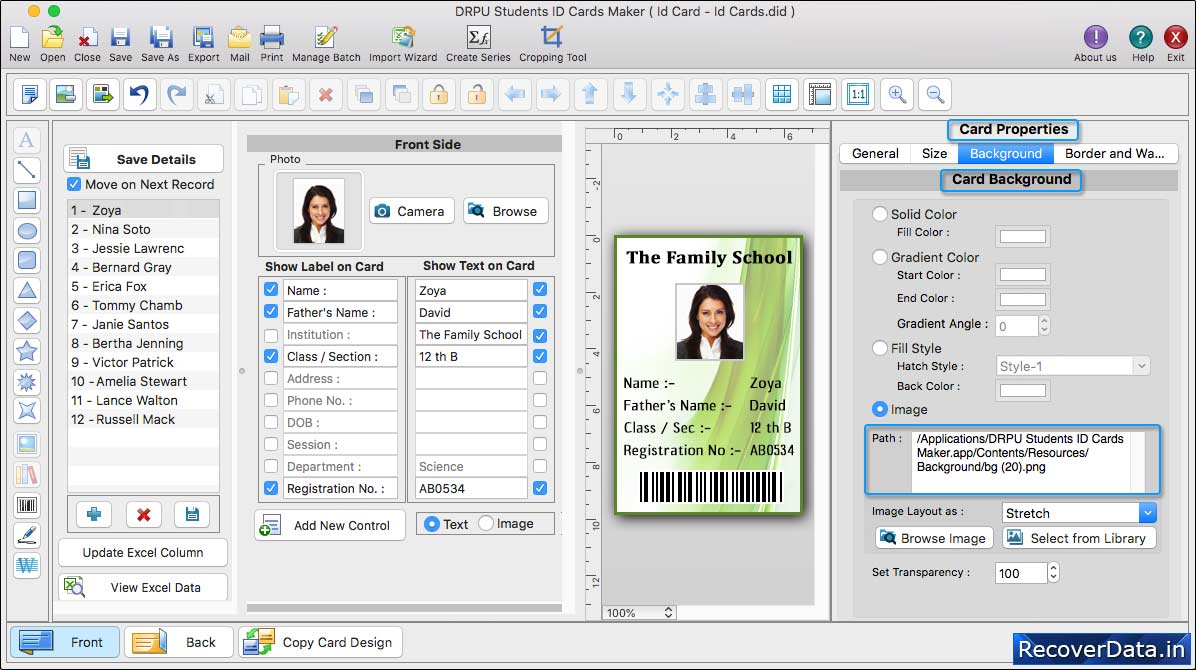Switch to the Front card side
Image resolution: width=1196 pixels, height=670 pixels.
coord(65,643)
